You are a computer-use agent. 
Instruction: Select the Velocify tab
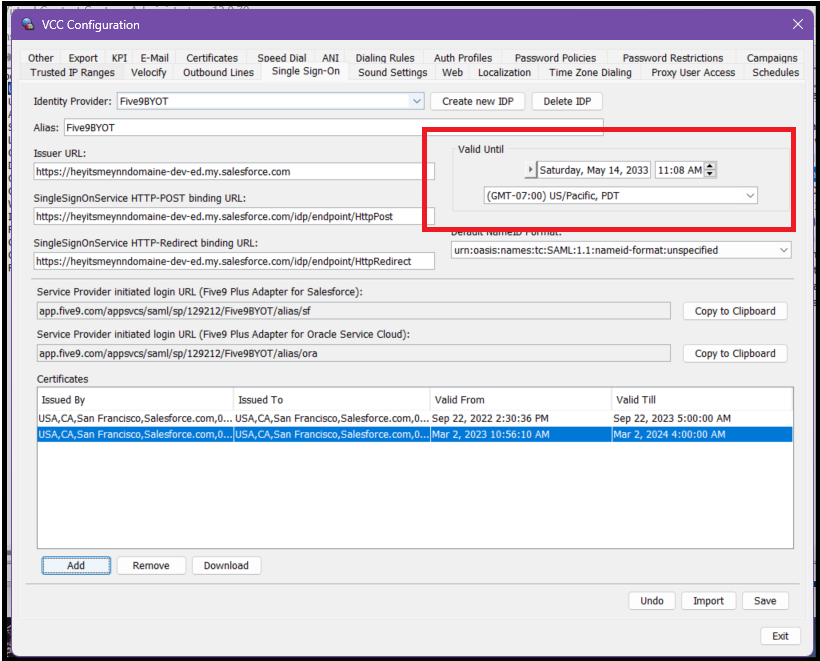[x=149, y=72]
